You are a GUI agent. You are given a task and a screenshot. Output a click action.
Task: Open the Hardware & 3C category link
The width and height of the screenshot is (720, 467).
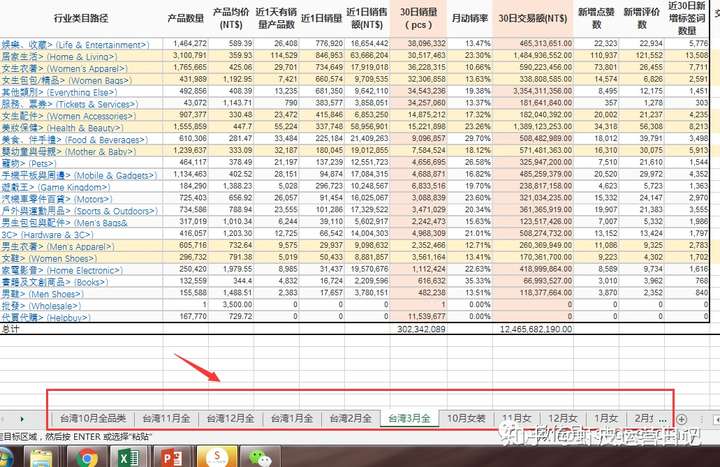click(x=47, y=235)
